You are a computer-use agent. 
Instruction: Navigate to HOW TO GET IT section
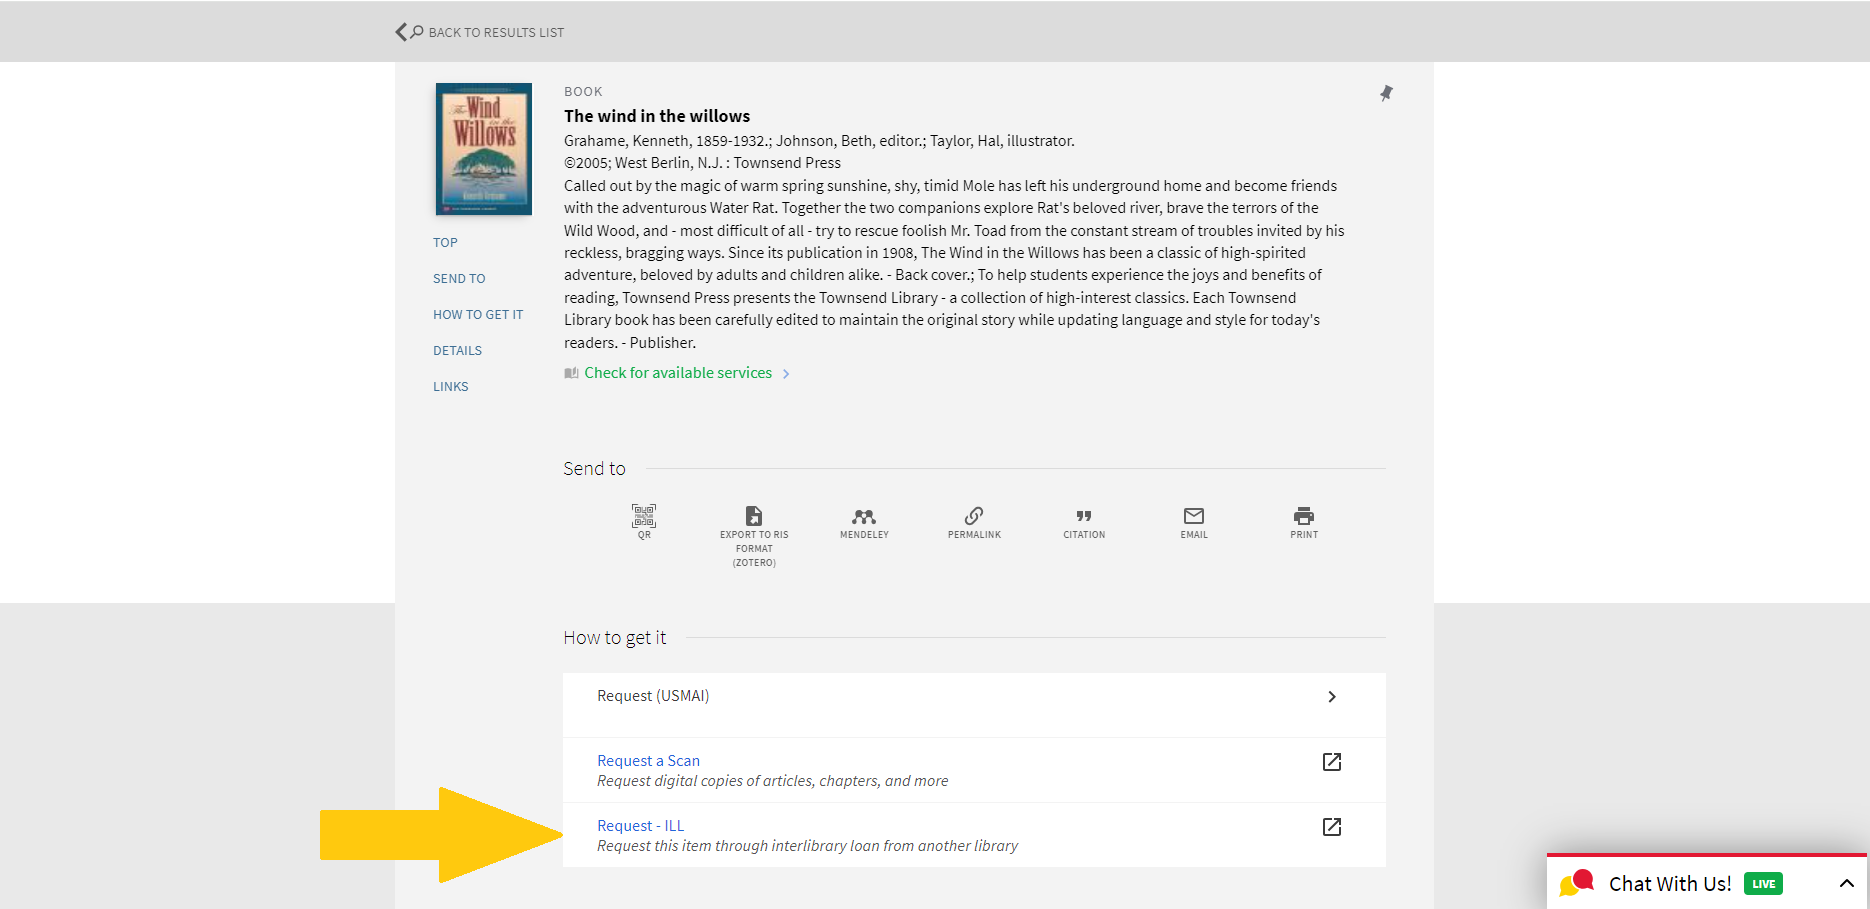pos(478,314)
